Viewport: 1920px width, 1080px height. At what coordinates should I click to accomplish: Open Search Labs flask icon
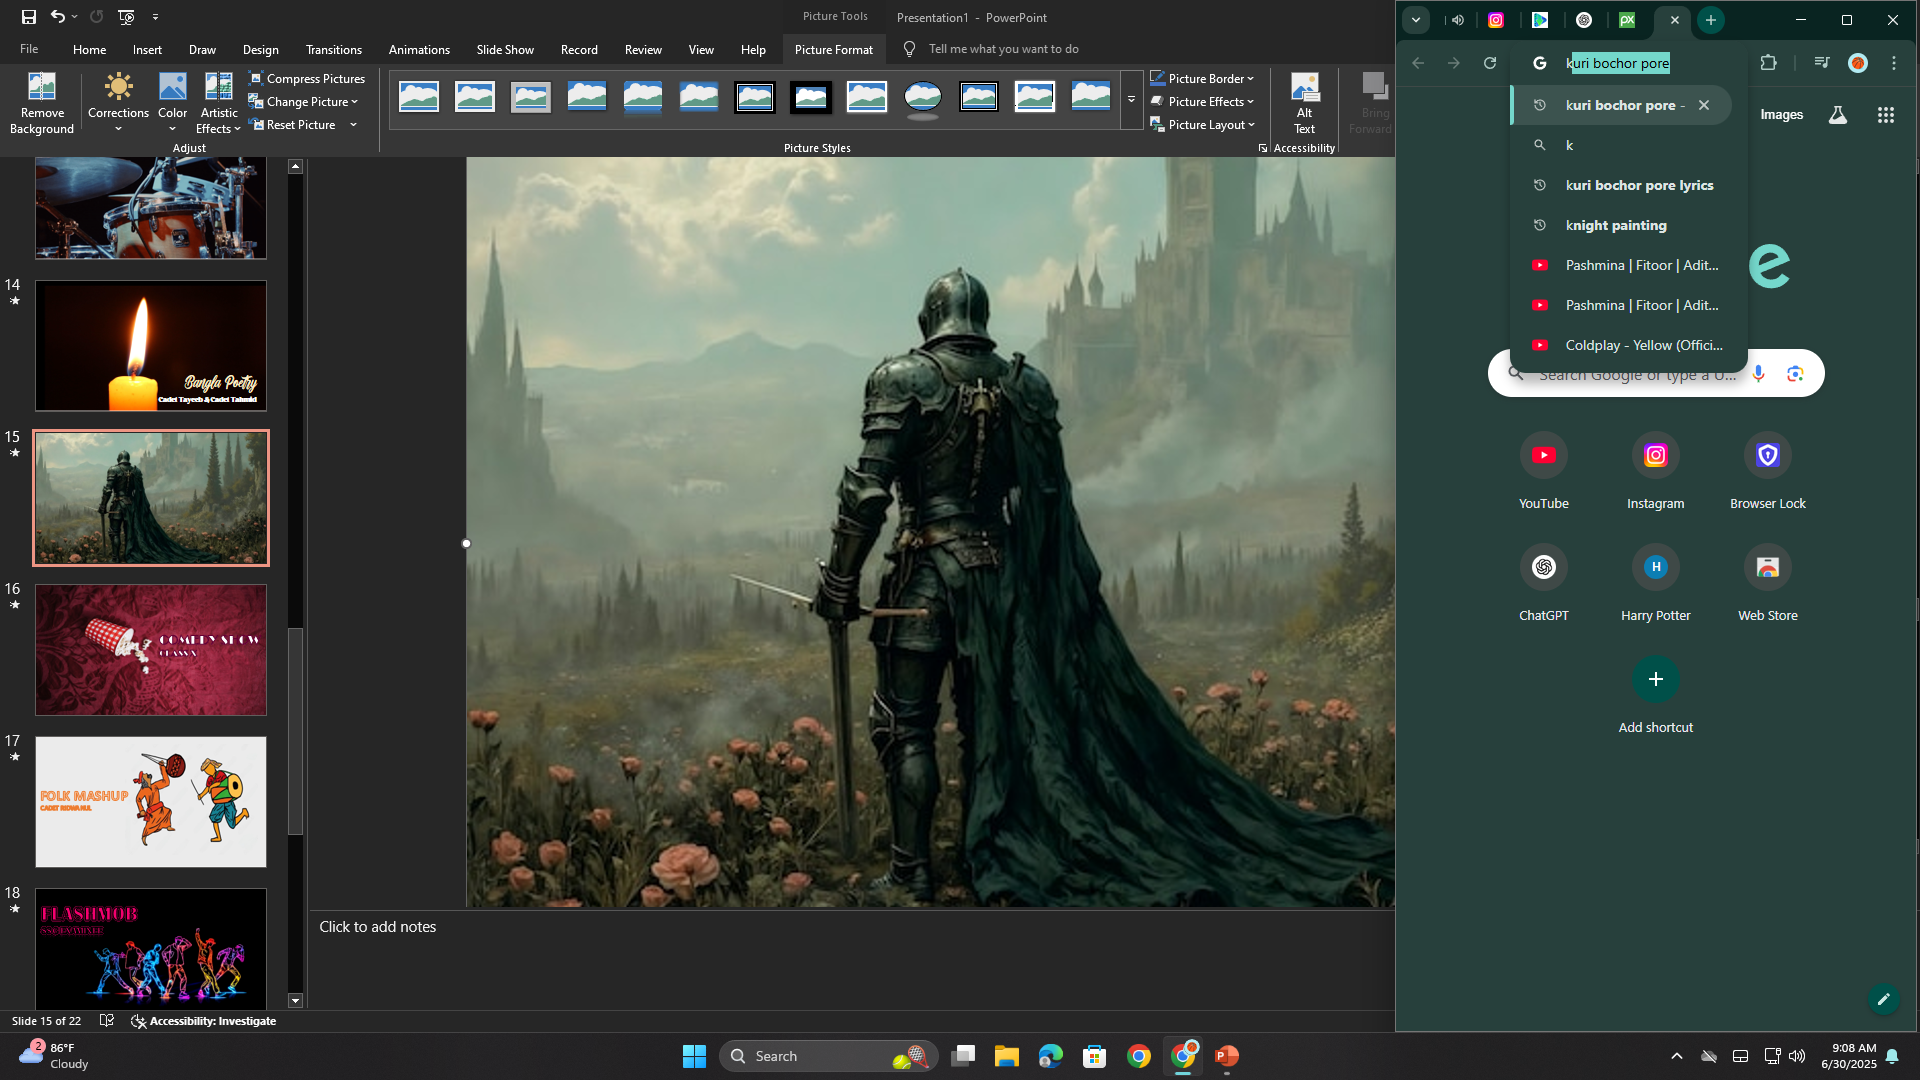[x=1838, y=115]
